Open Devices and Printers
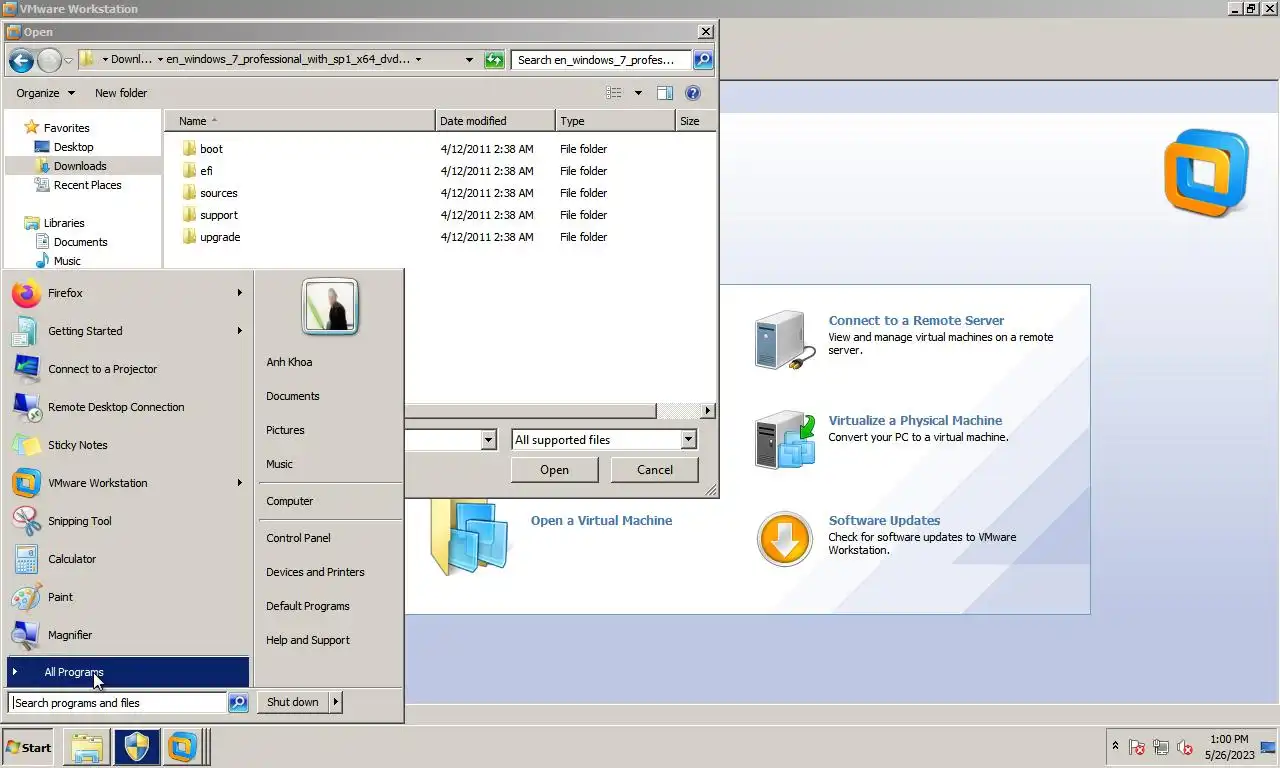 pyautogui.click(x=315, y=572)
